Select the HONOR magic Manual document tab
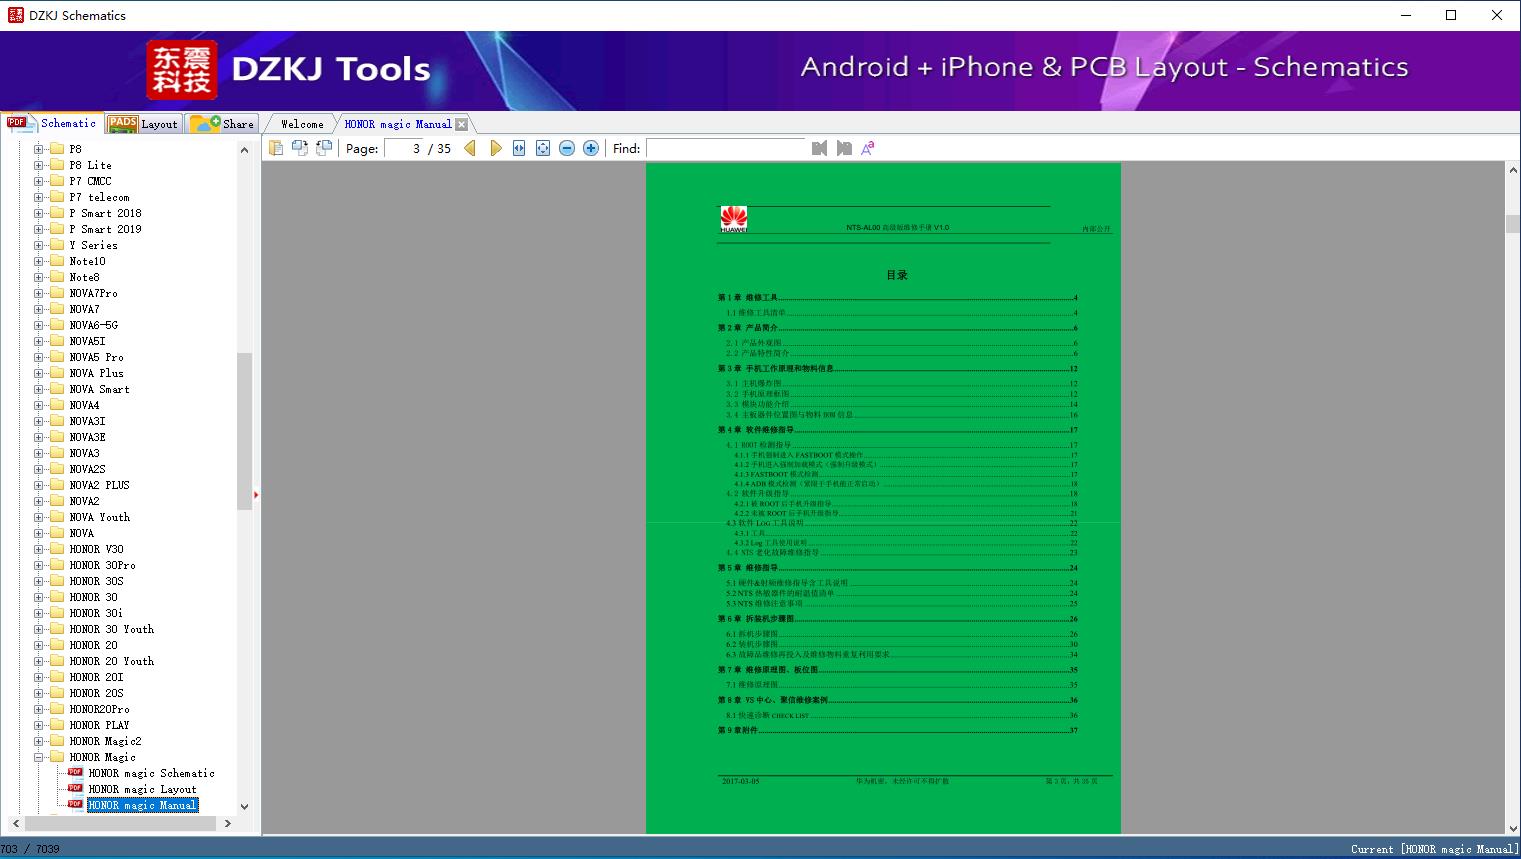1521x859 pixels. 398,124
